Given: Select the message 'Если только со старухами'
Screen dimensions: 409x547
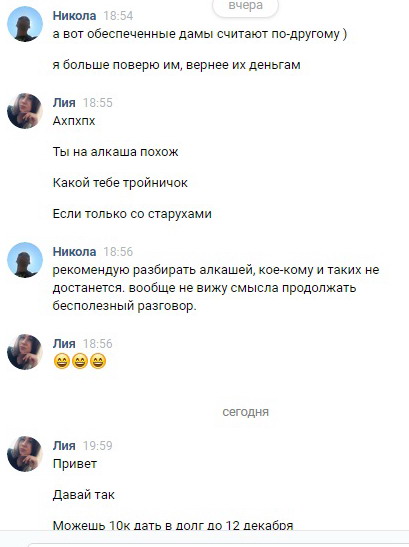Looking at the screenshot, I should [x=132, y=213].
